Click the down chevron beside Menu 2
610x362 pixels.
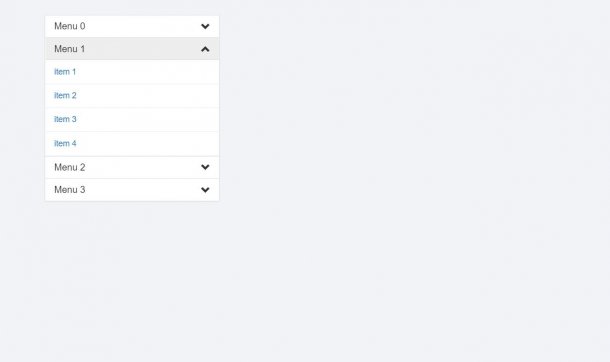coord(205,167)
